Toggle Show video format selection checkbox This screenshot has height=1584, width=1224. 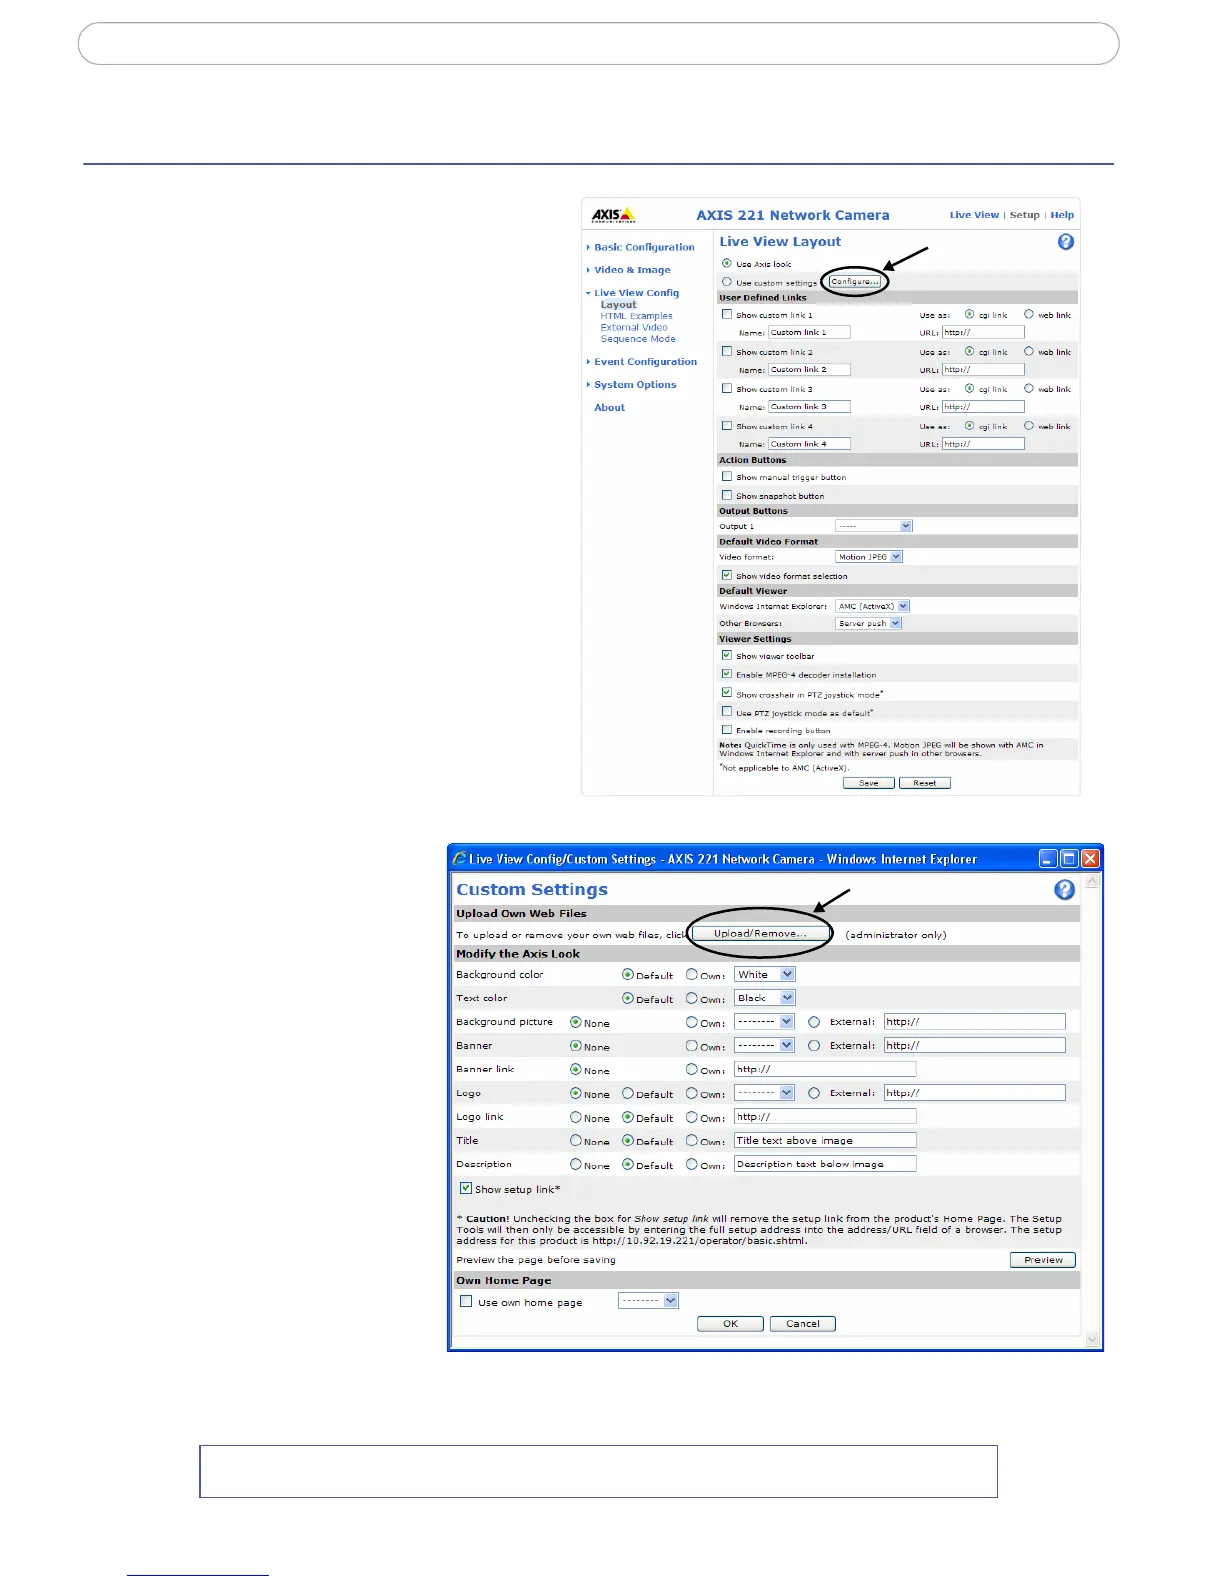click(x=727, y=575)
